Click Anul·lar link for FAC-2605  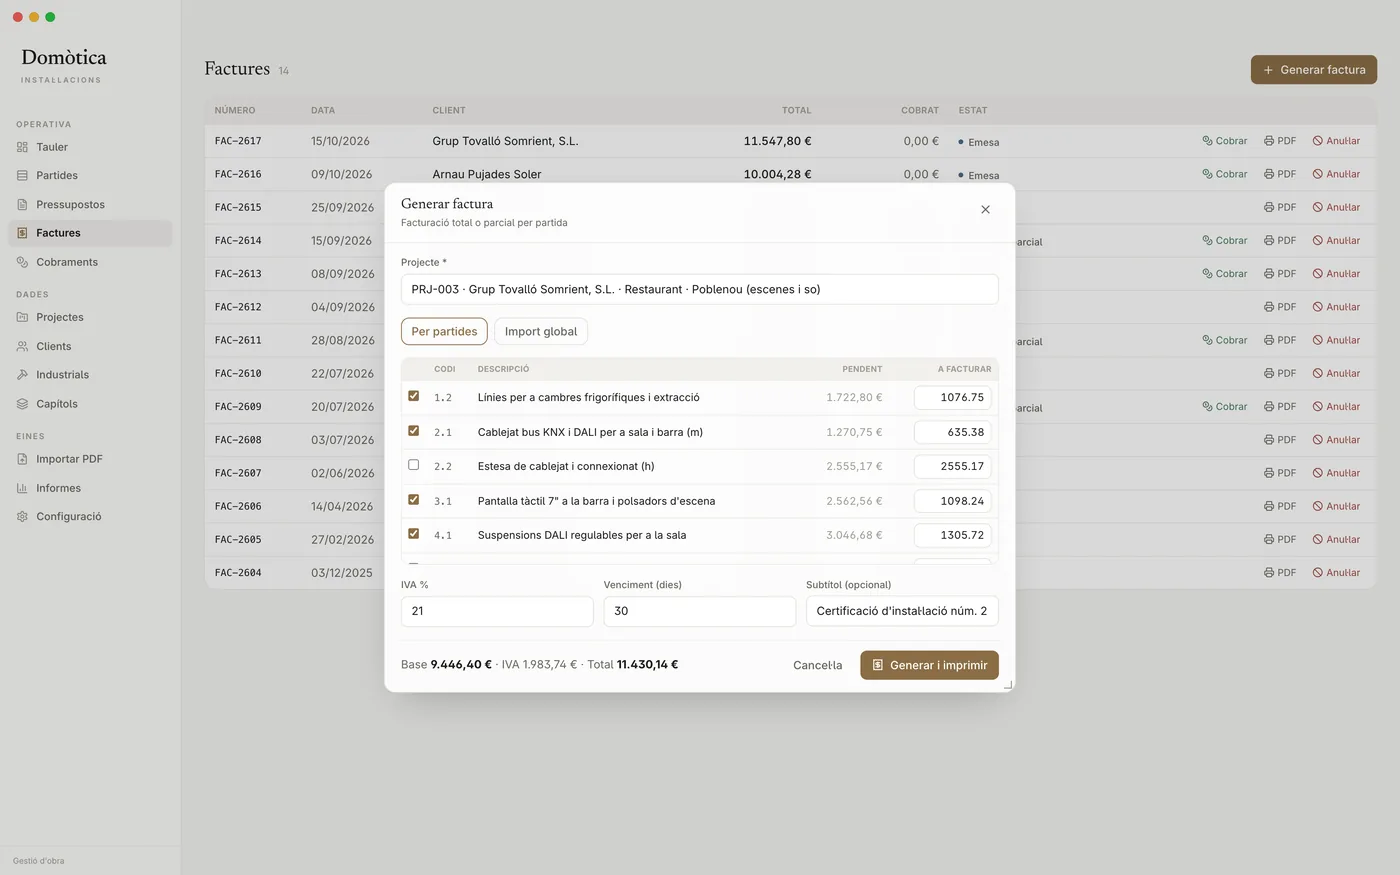pos(1336,540)
